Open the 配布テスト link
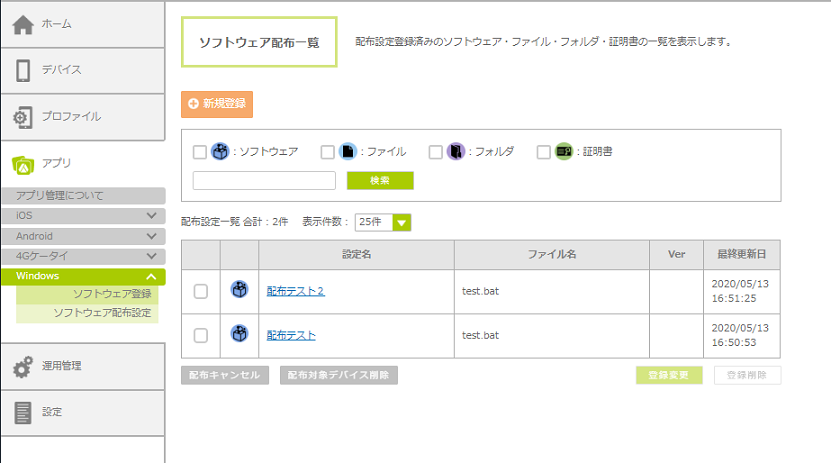831x463 pixels. [x=291, y=335]
